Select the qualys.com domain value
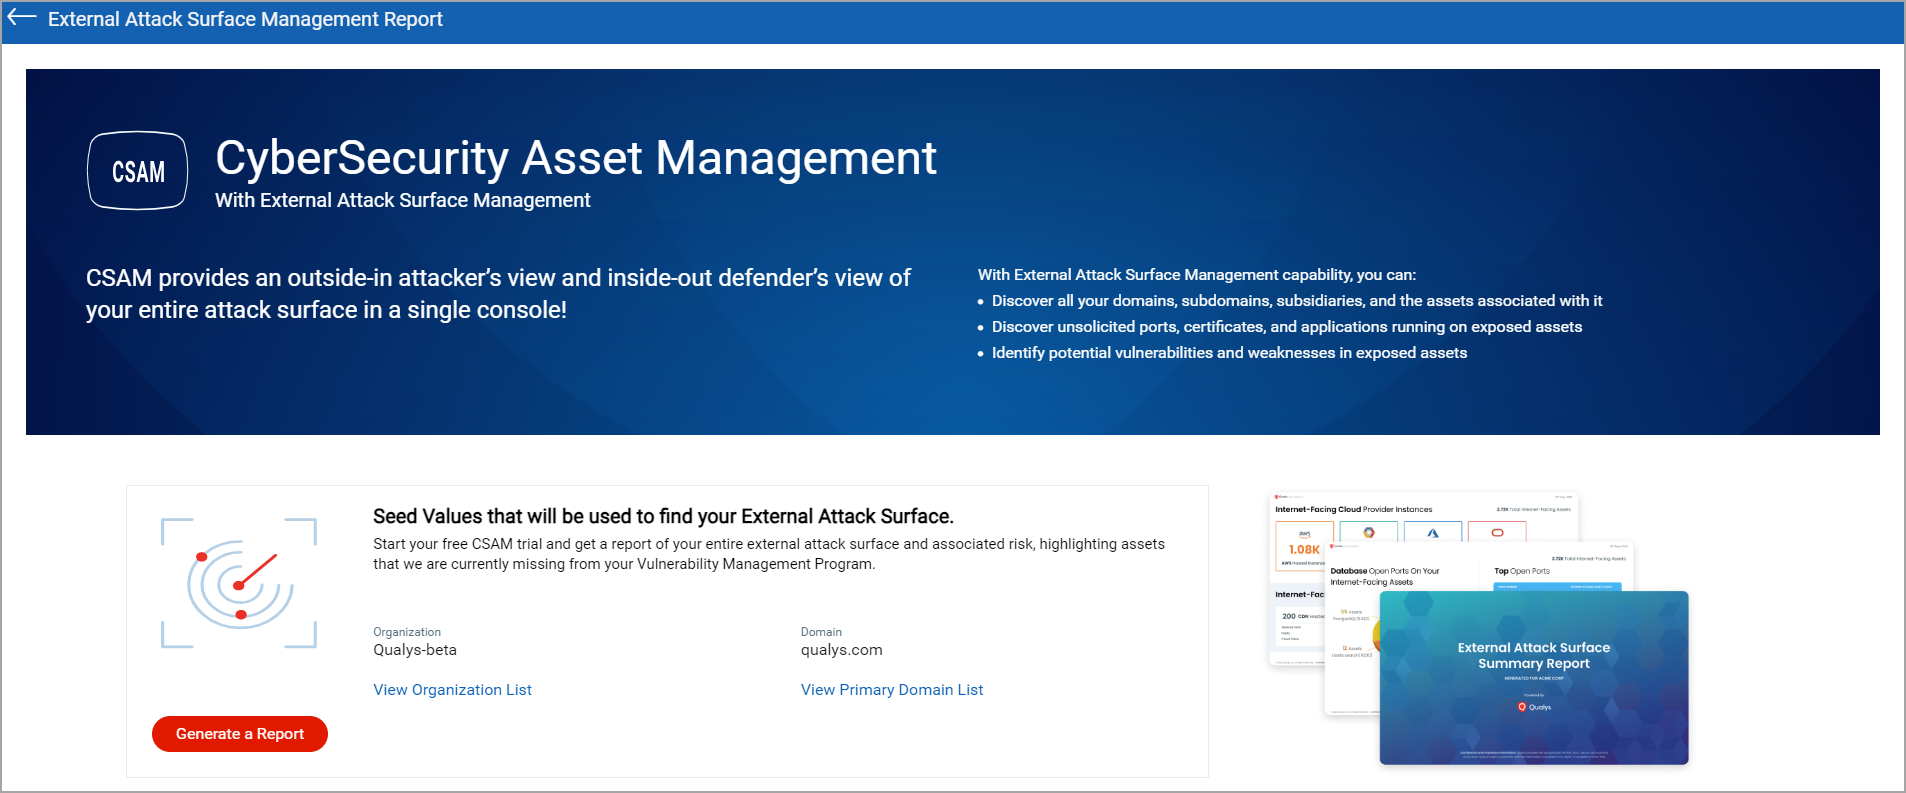The width and height of the screenshot is (1906, 793). (x=842, y=650)
